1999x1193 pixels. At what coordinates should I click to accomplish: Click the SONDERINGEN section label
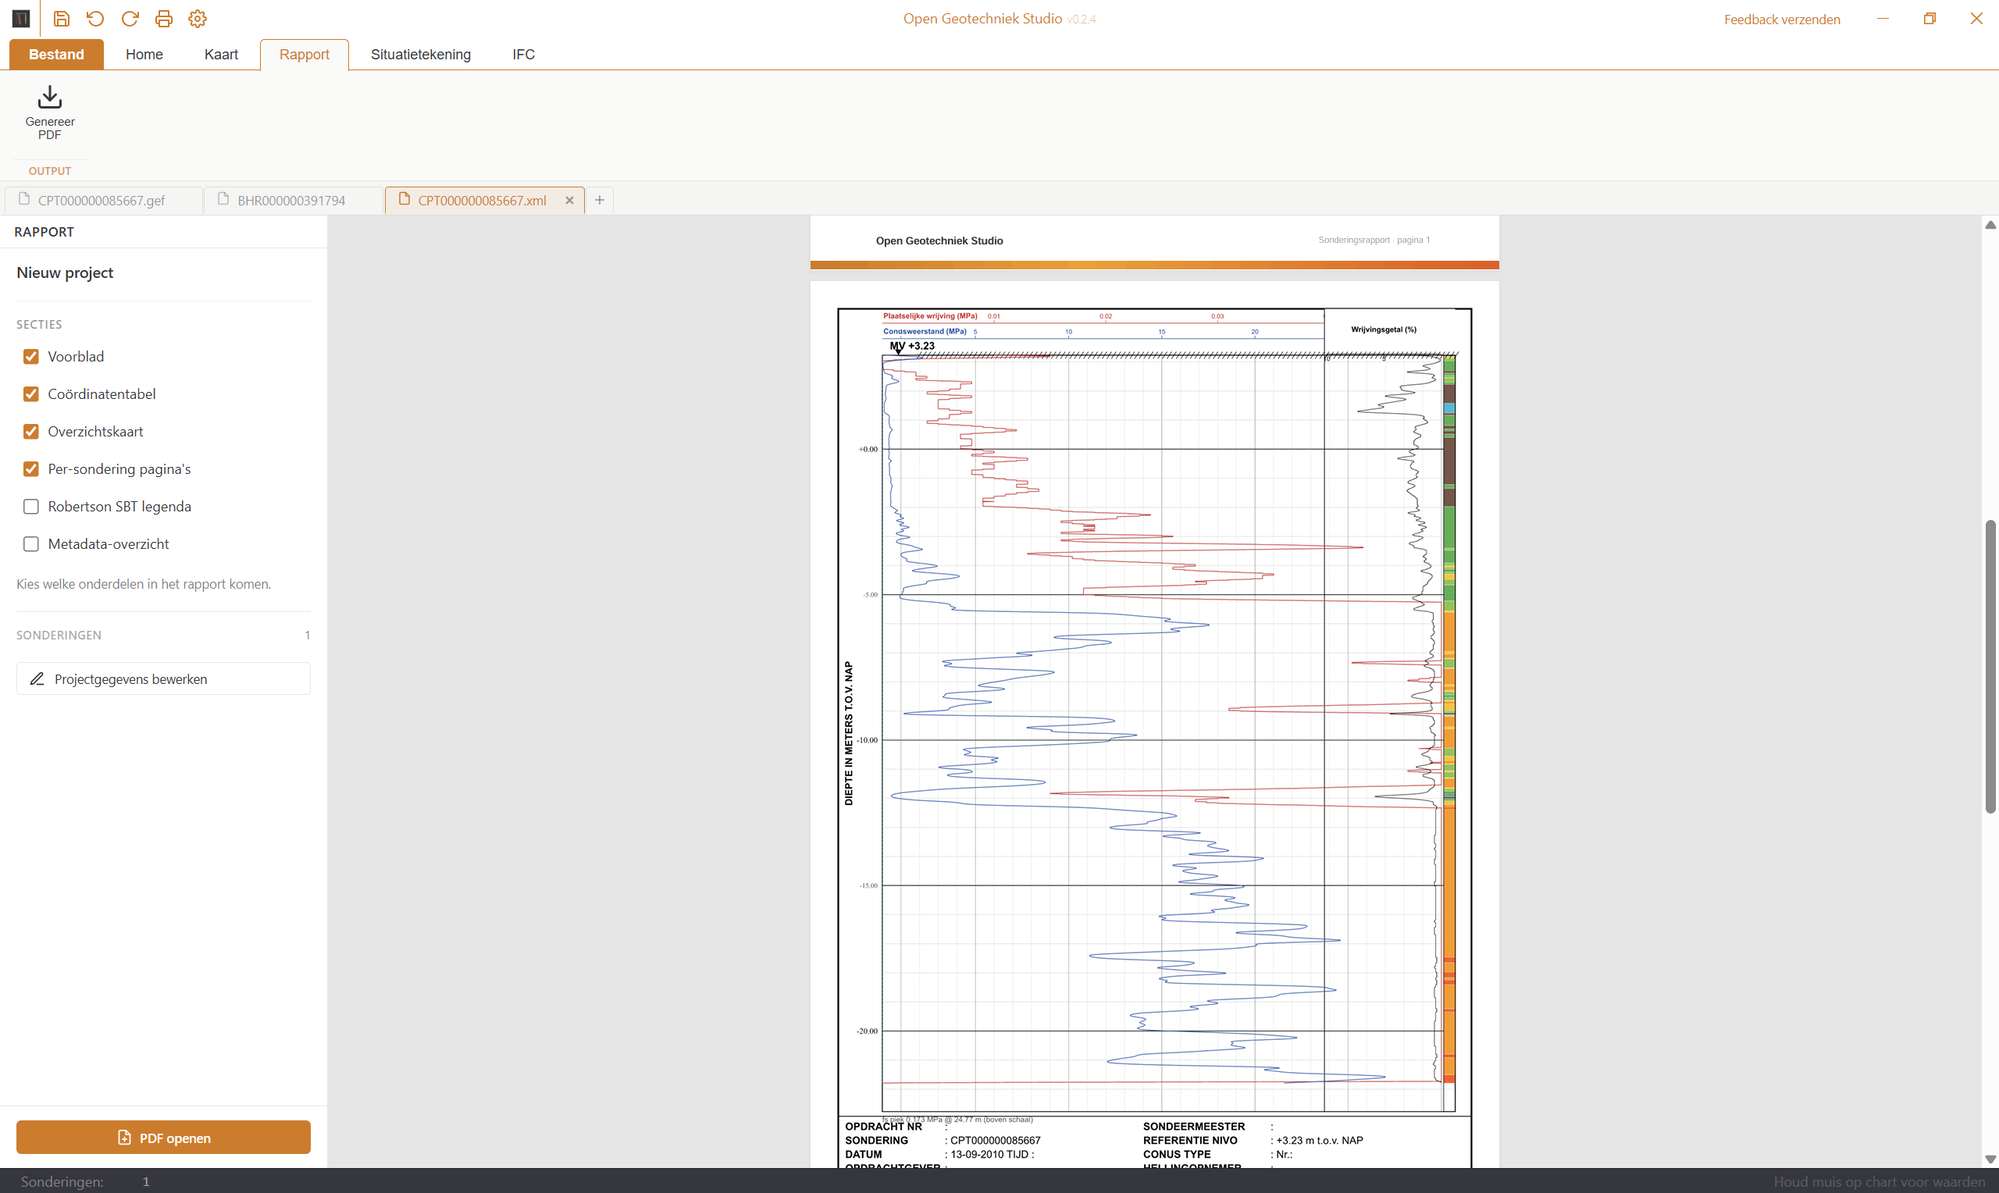pos(59,635)
